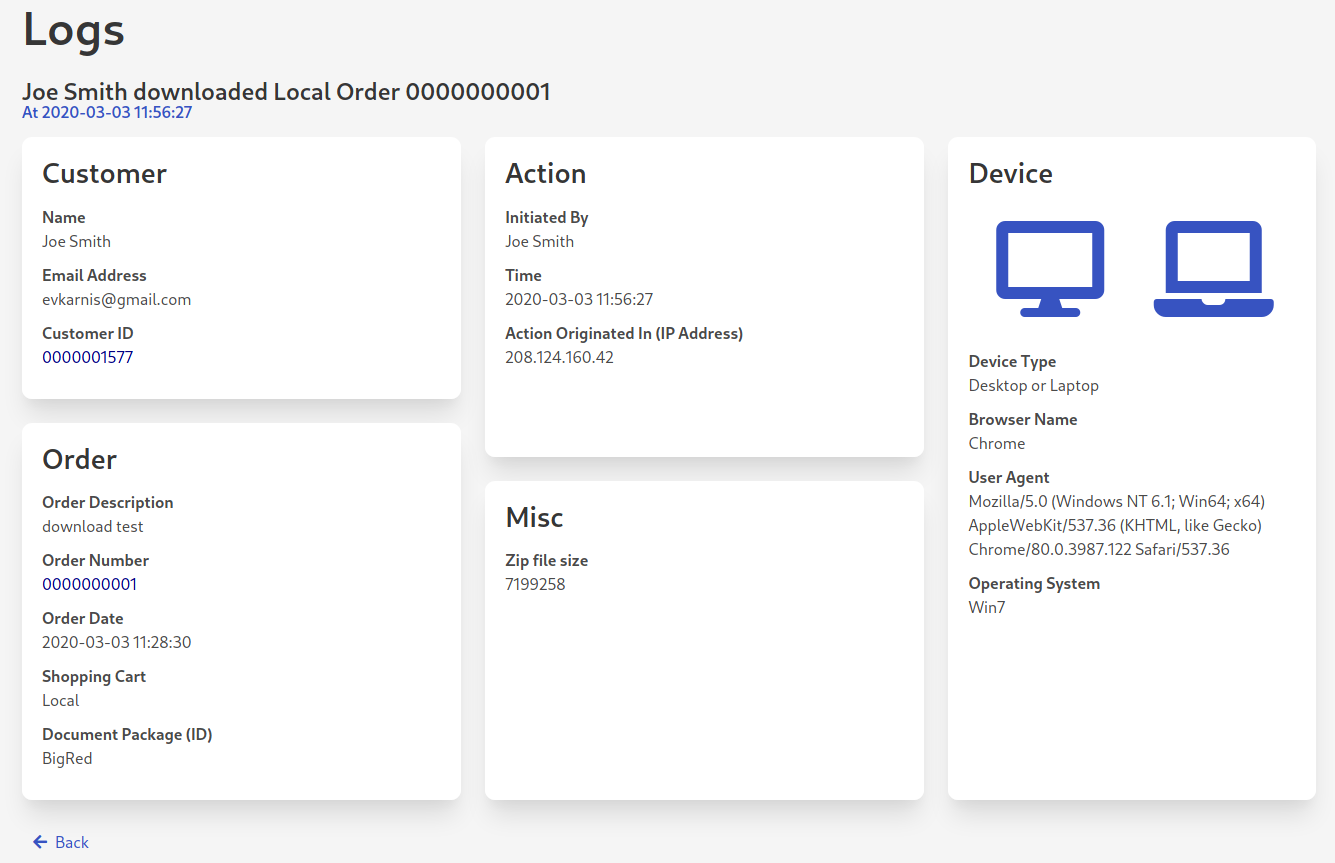The width and height of the screenshot is (1335, 863).
Task: Click the Operating System value Win7
Action: (987, 607)
